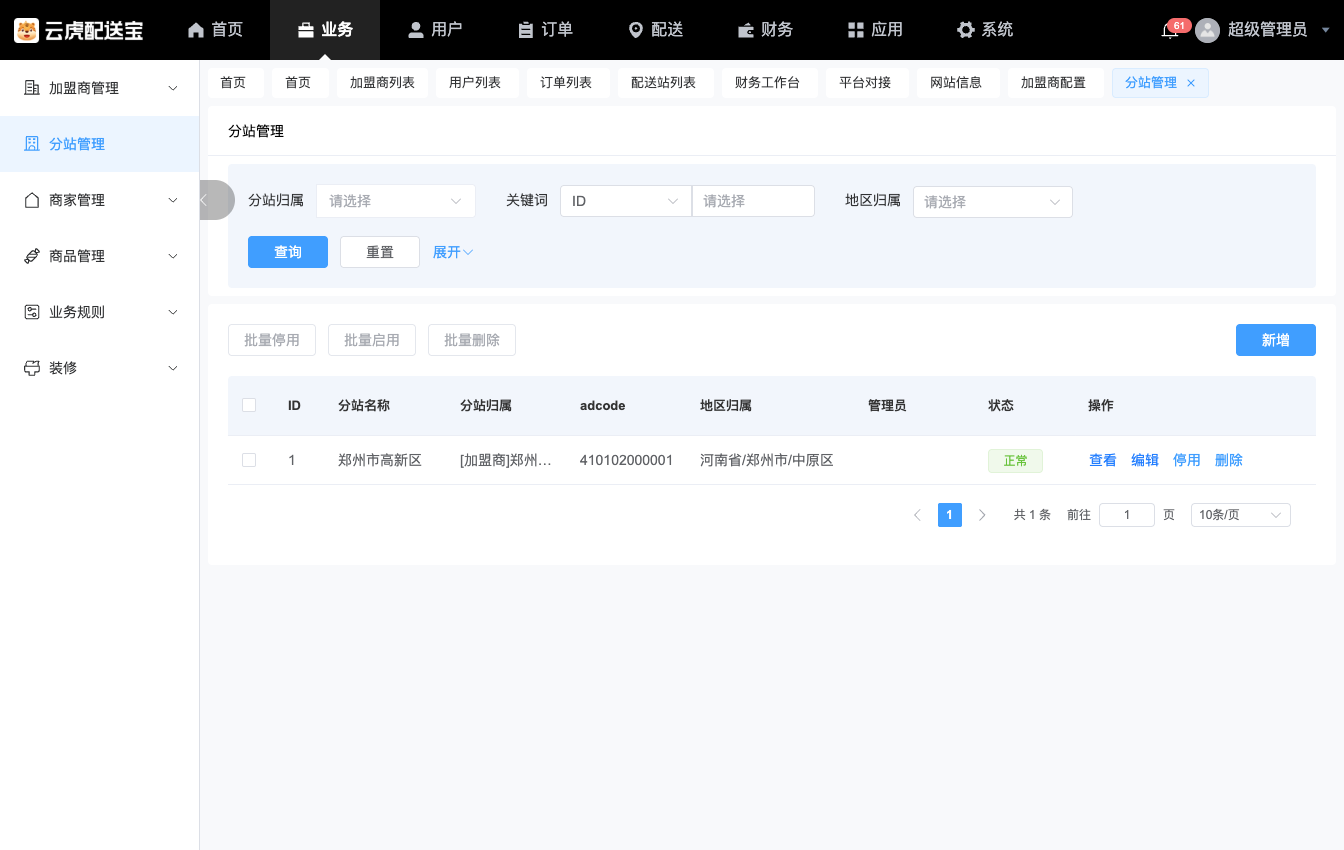Open the 关键词 ID type dropdown

[x=626, y=201]
